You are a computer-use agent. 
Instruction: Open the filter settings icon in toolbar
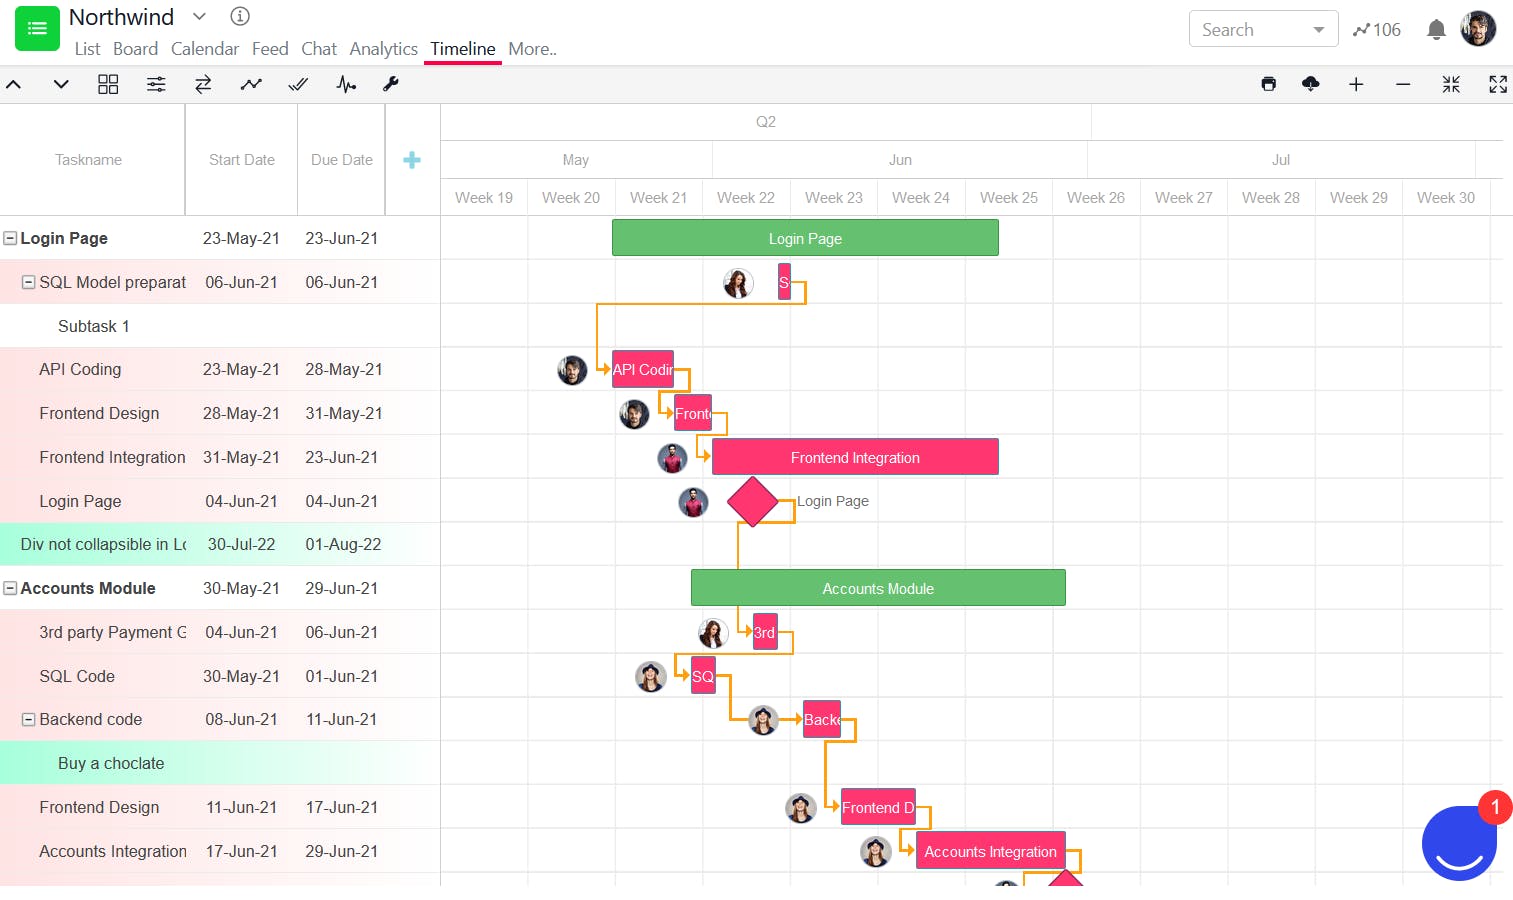pyautogui.click(x=156, y=84)
